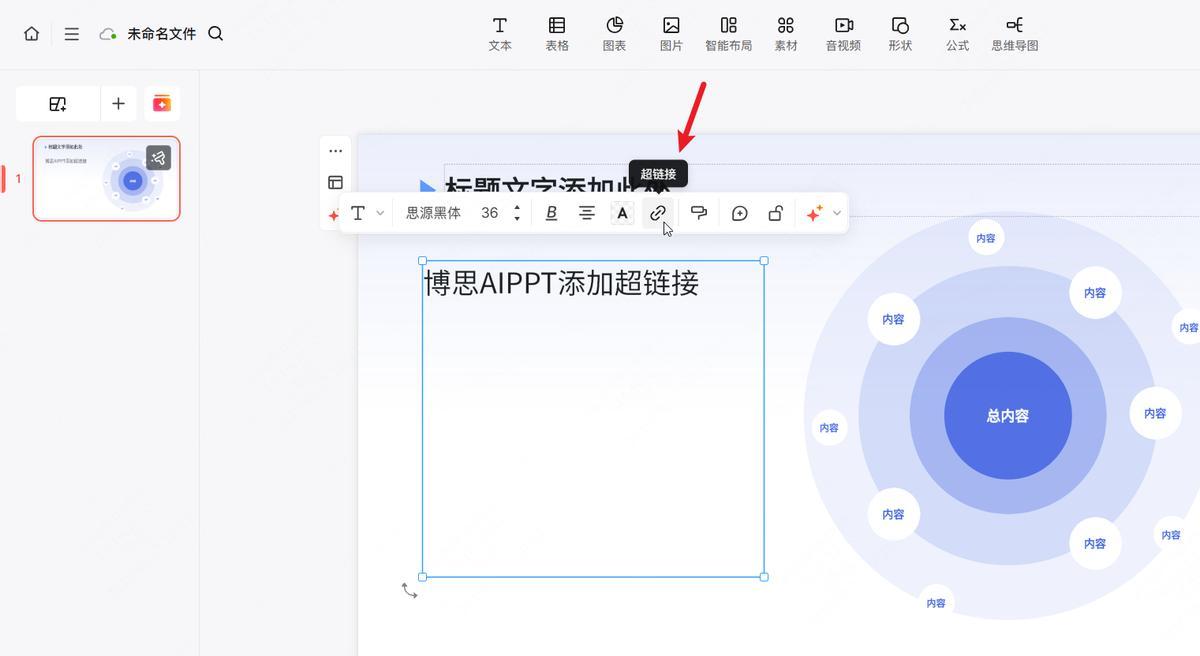Expand the AI sparkle dropdown arrow

click(837, 212)
